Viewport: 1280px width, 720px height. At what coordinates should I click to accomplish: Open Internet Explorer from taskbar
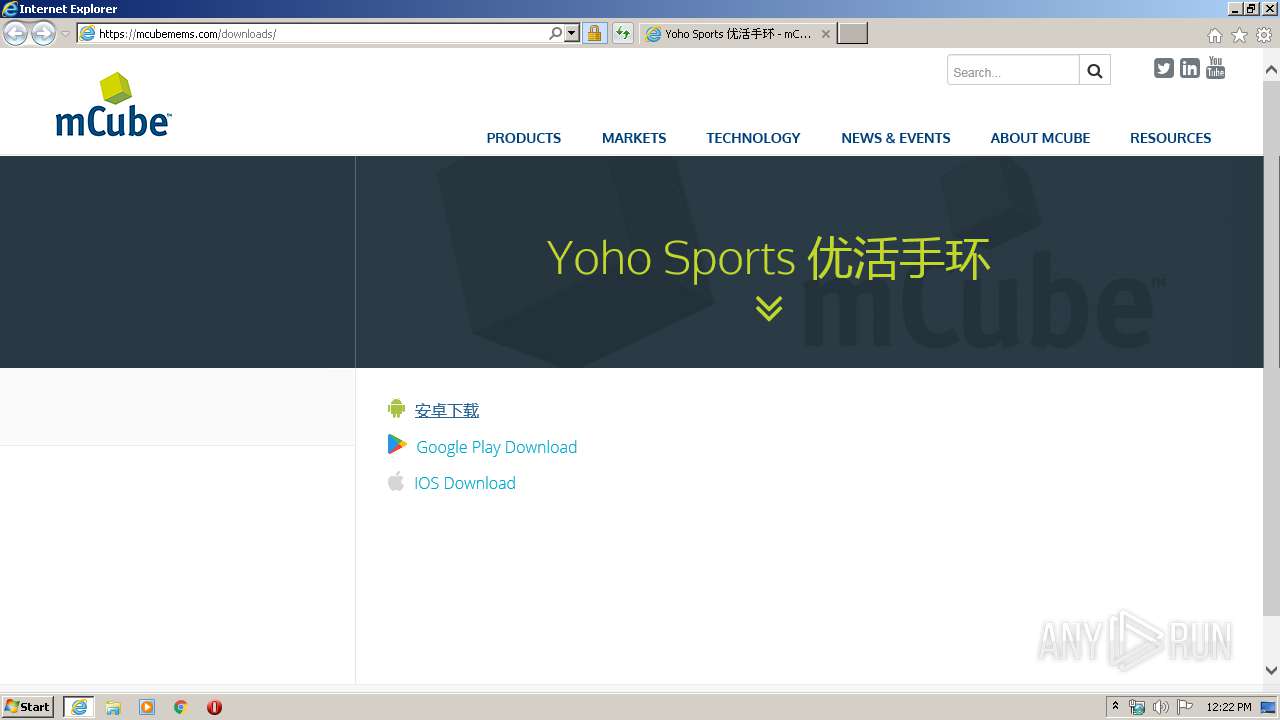tap(79, 707)
